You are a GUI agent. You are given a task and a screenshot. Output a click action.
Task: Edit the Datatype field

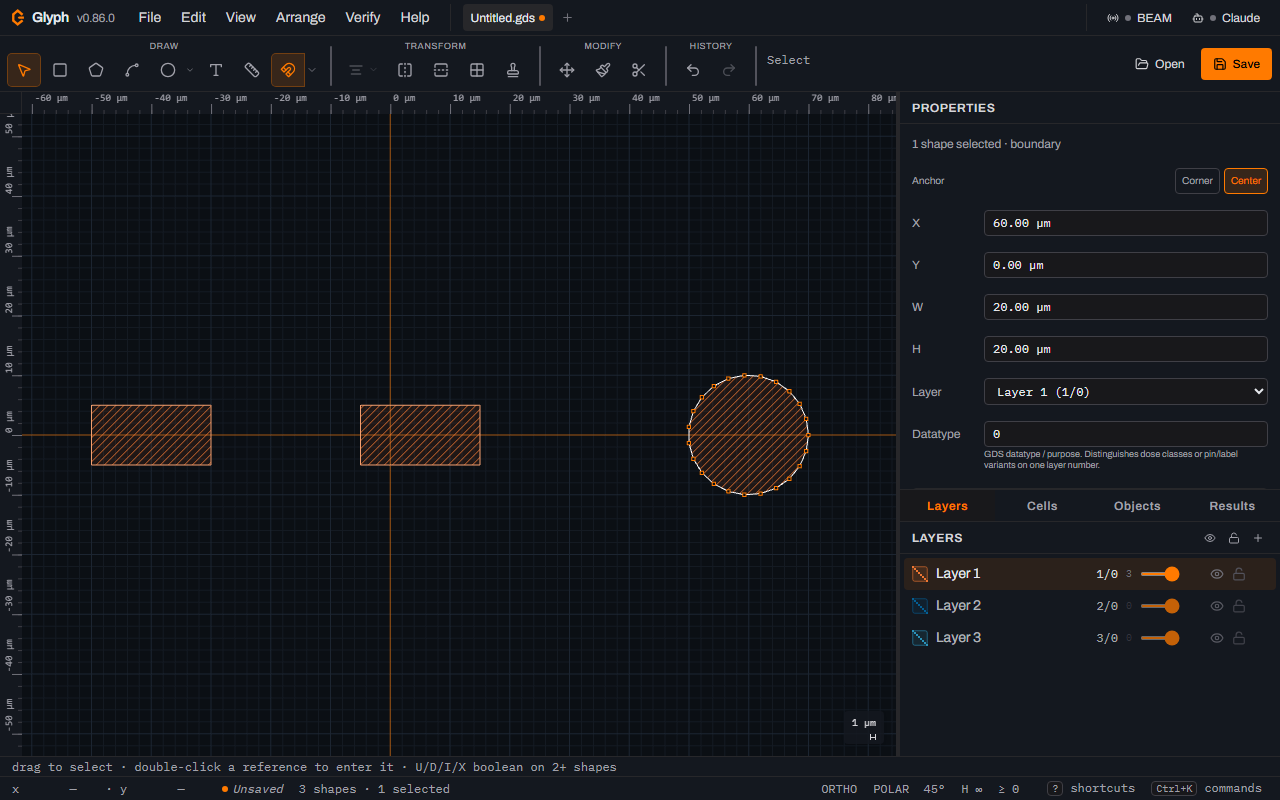[1126, 434]
